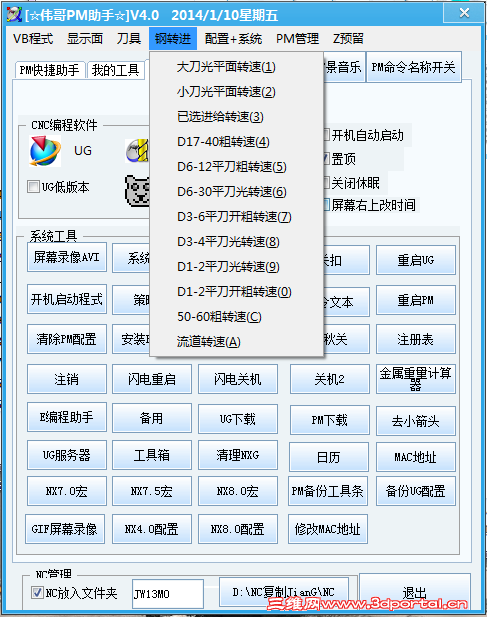
Task: Choose D17-40粗转速(4) entry
Action: [236, 142]
